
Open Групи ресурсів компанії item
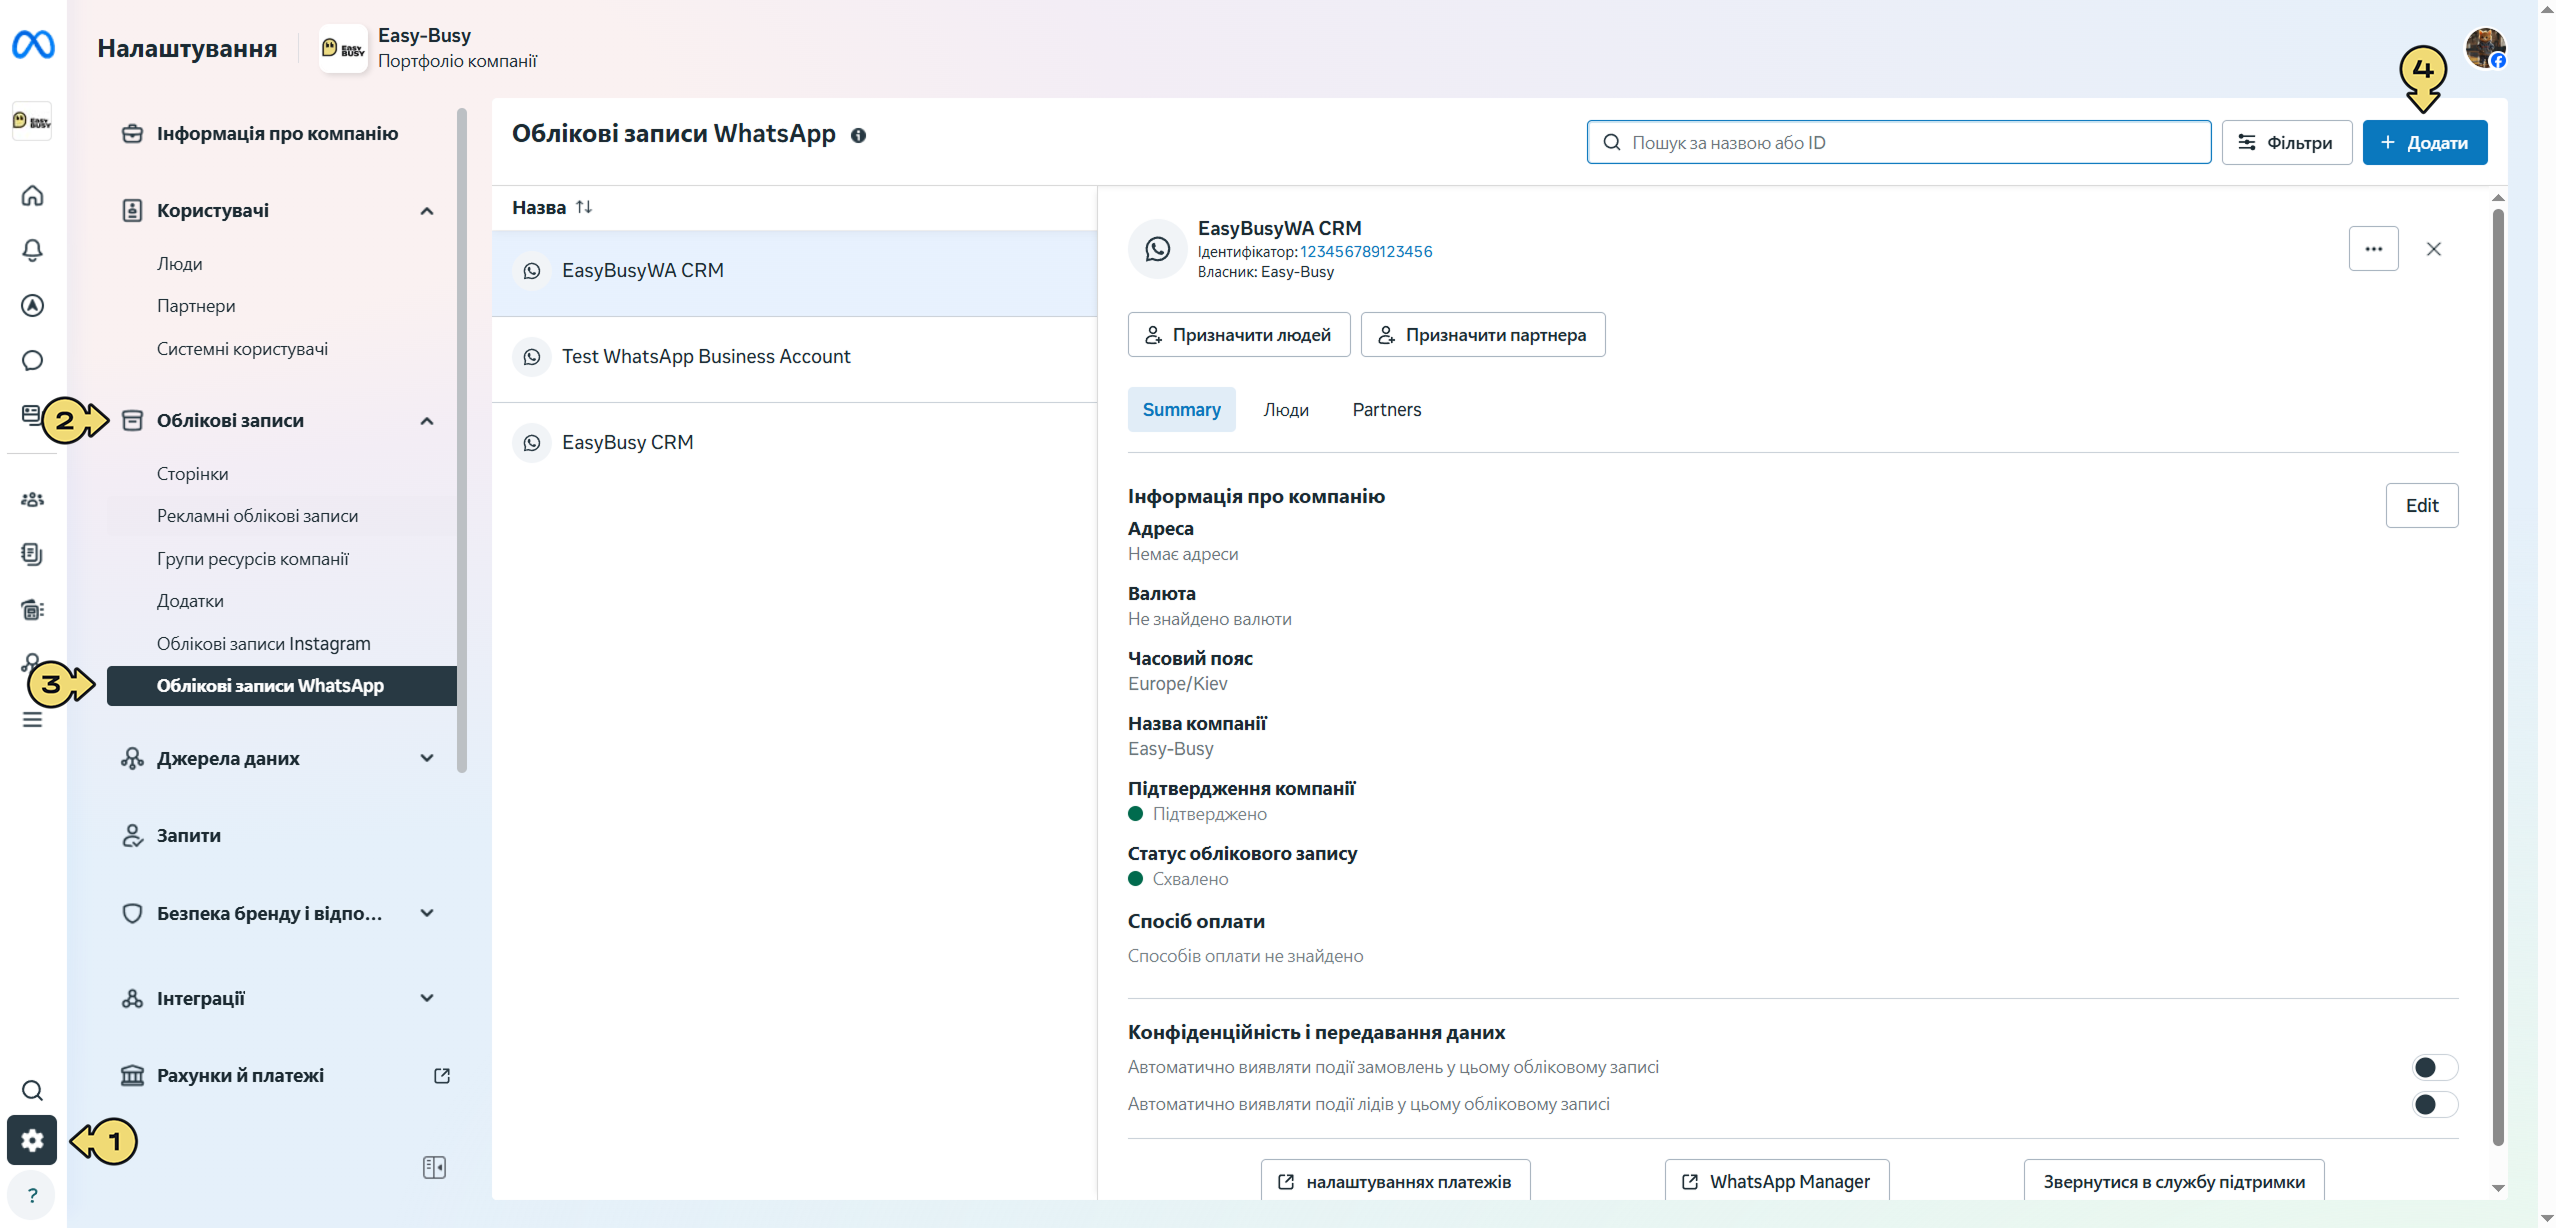[252, 558]
